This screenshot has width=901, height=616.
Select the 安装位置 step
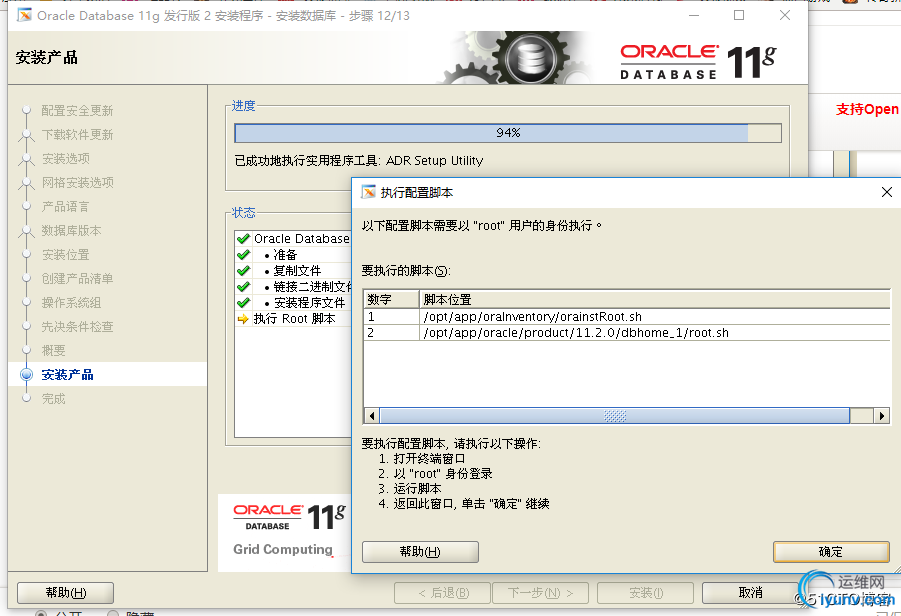pyautogui.click(x=66, y=255)
